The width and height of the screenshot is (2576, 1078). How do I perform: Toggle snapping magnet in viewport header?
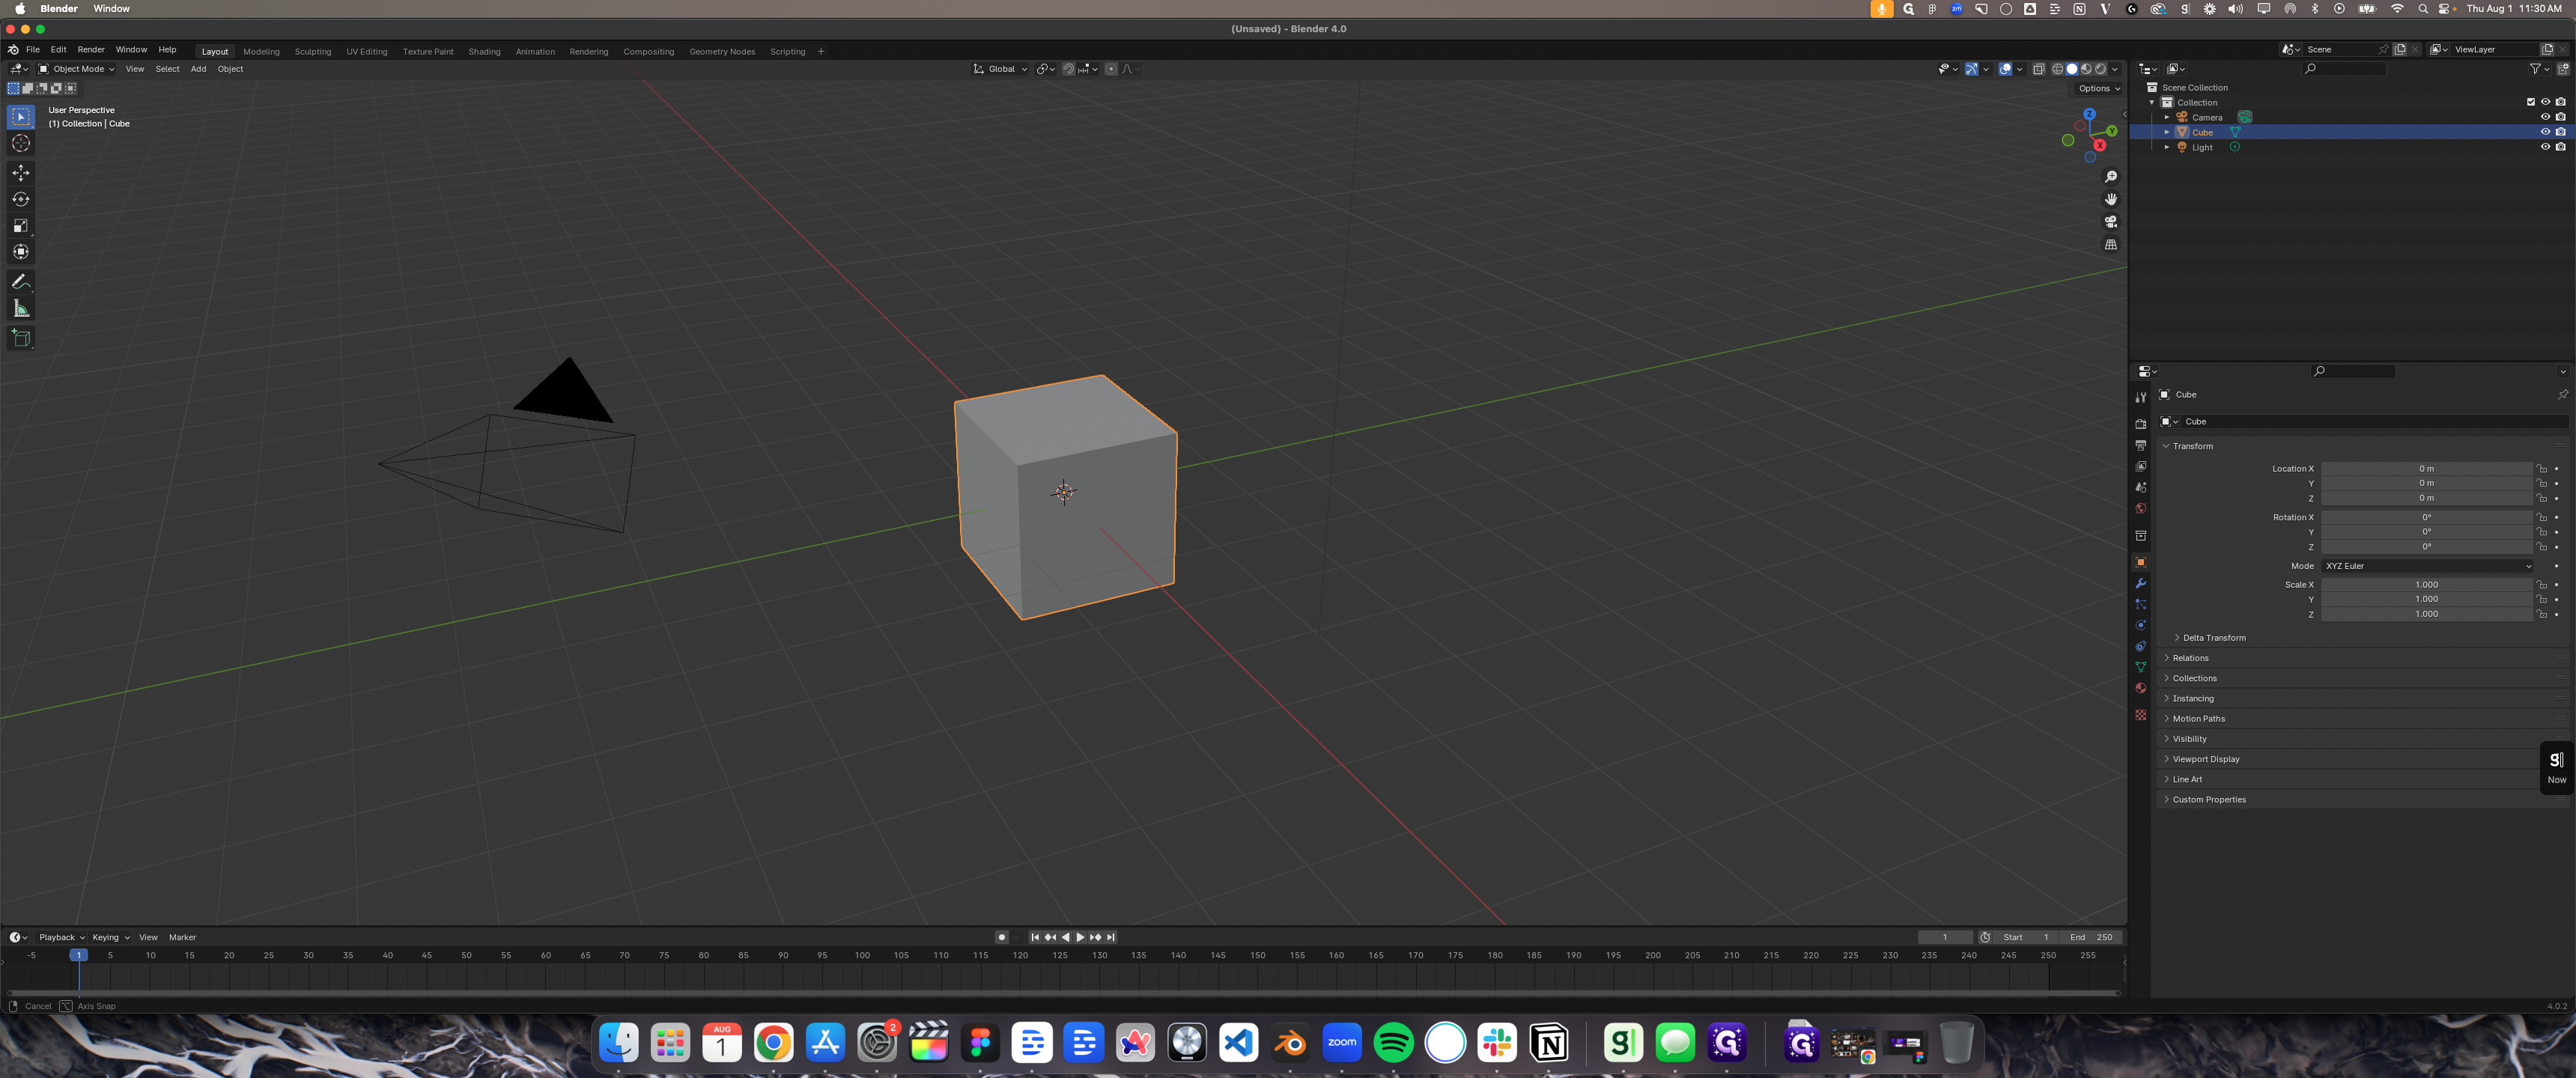pos(1068,69)
